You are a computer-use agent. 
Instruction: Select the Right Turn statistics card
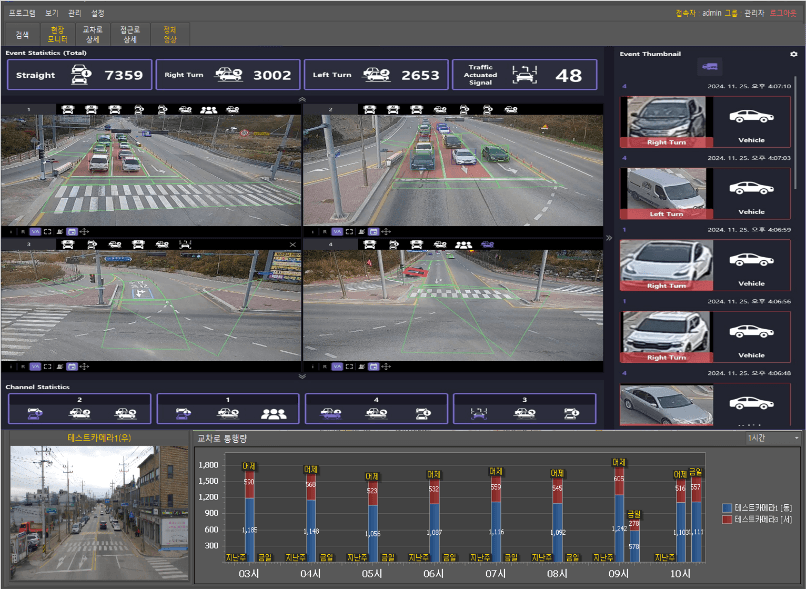(228, 75)
